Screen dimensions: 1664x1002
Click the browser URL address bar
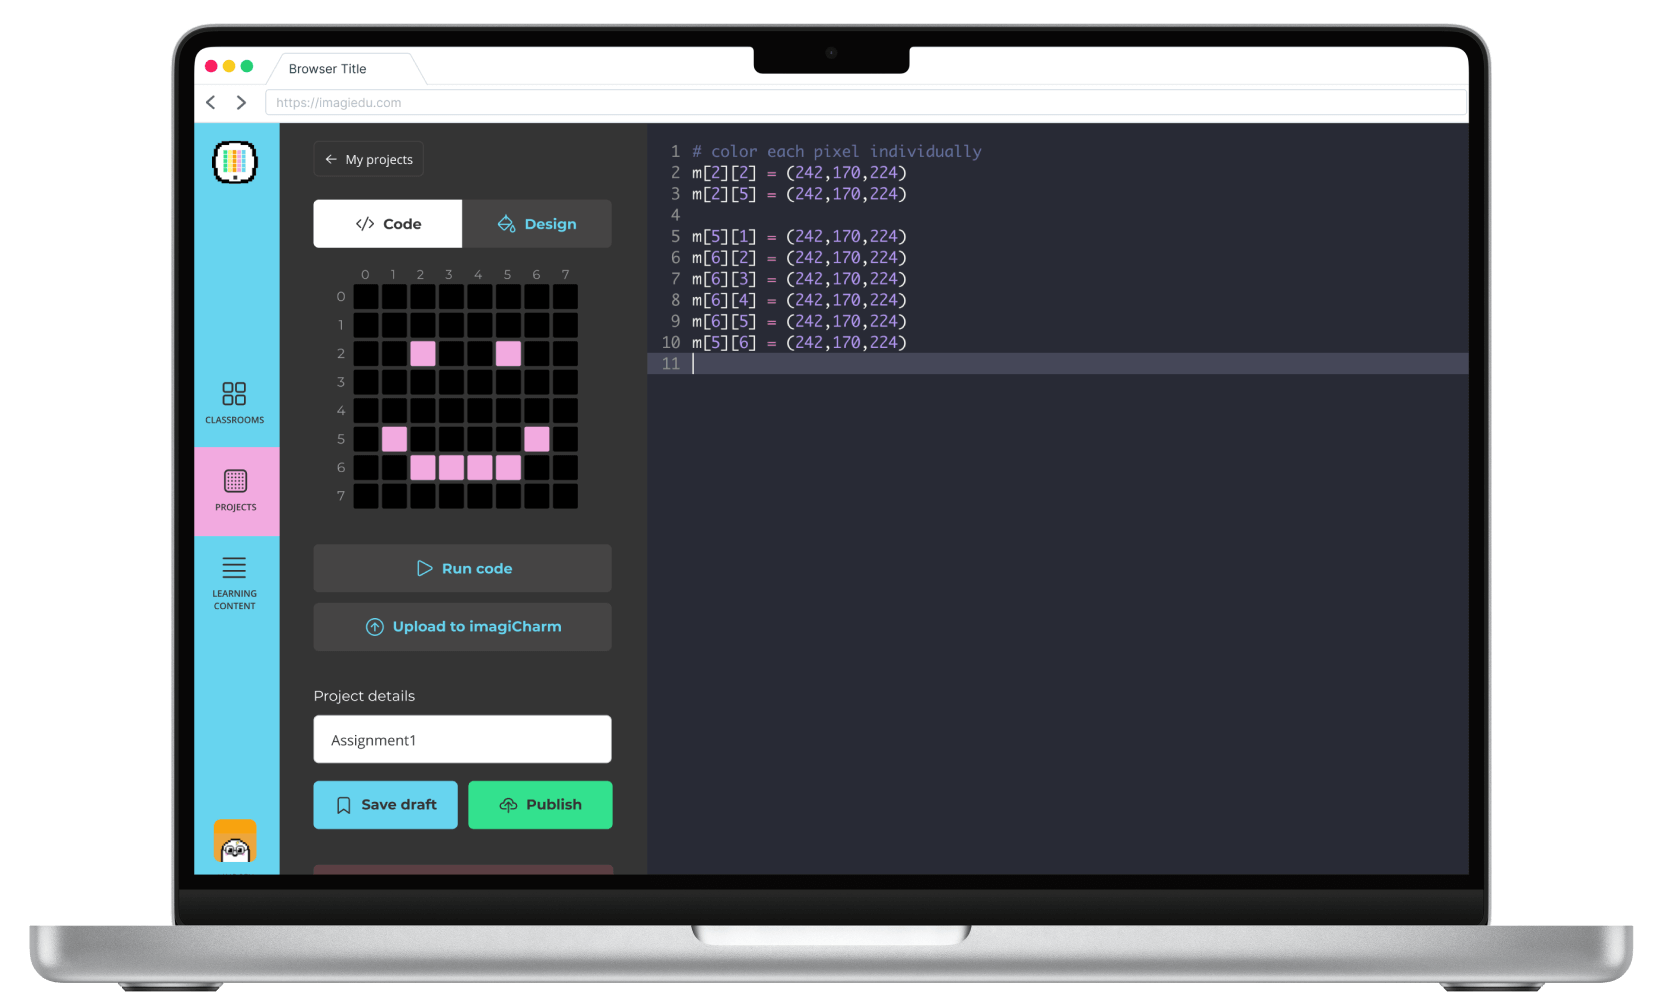(x=865, y=102)
